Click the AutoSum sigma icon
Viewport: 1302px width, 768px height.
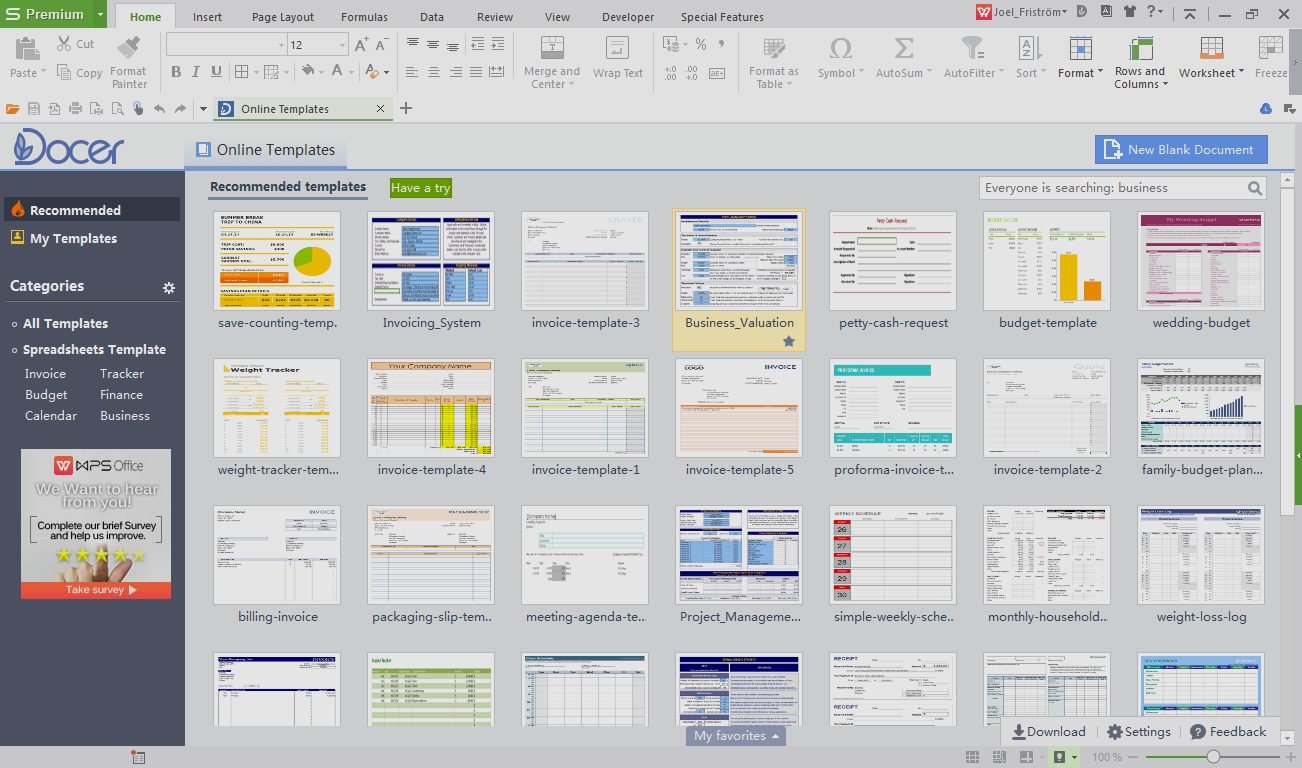click(903, 48)
